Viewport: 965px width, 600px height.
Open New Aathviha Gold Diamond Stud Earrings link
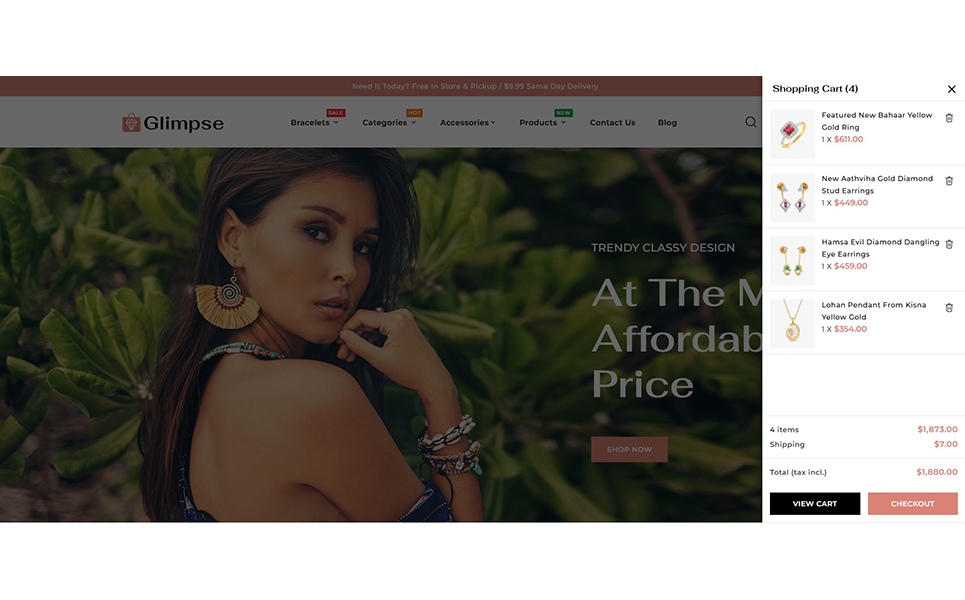(x=877, y=185)
